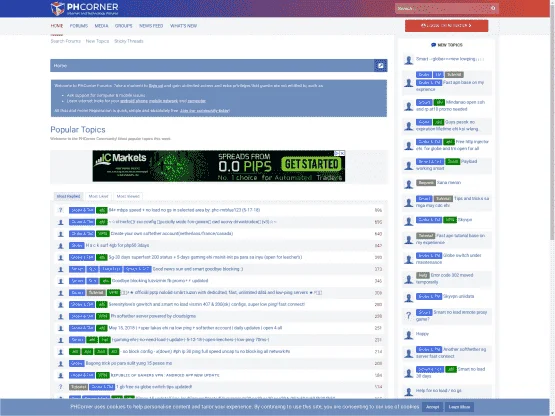Click the New Topics speech bubble icon

[x=433, y=45]
